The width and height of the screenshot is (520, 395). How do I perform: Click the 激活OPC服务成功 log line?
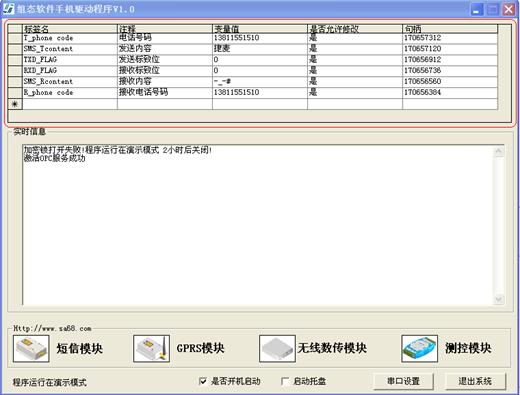click(x=54, y=158)
